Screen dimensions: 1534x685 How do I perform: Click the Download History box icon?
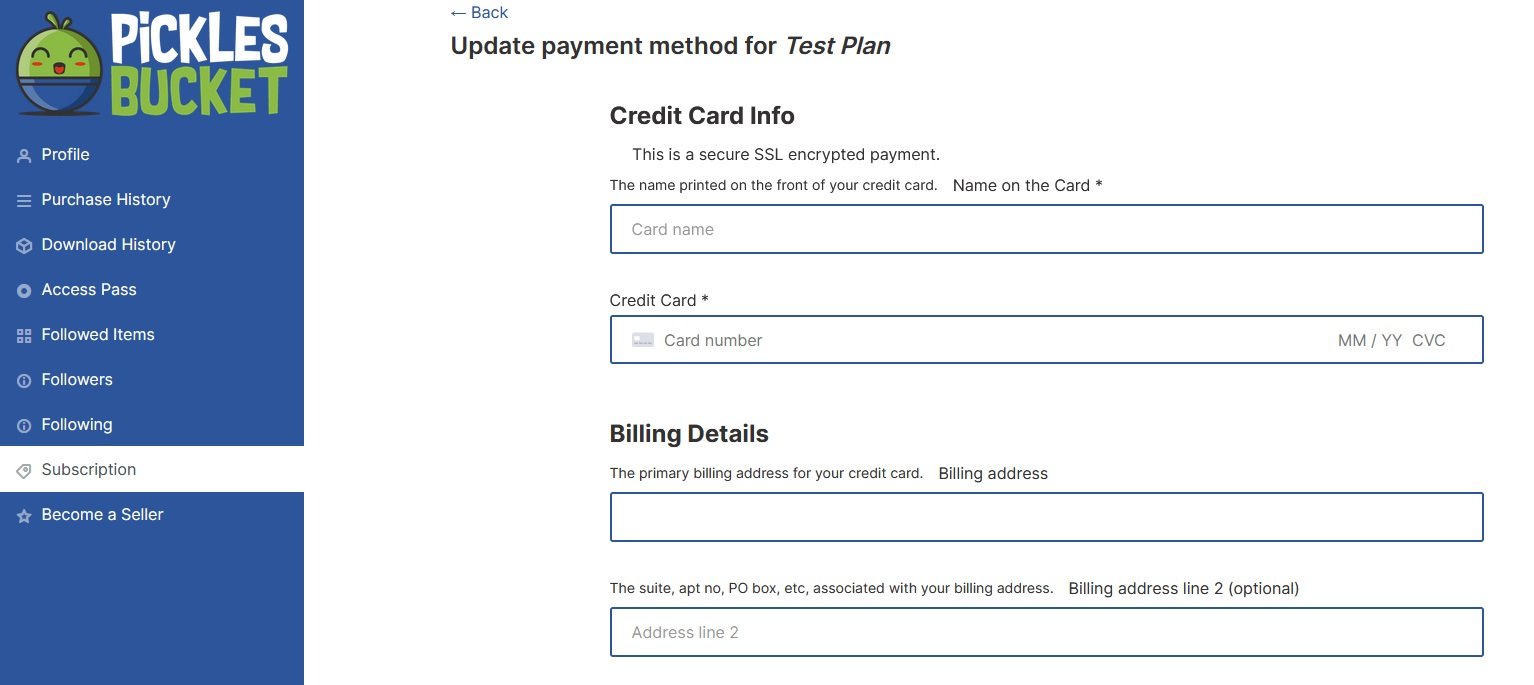click(x=24, y=246)
